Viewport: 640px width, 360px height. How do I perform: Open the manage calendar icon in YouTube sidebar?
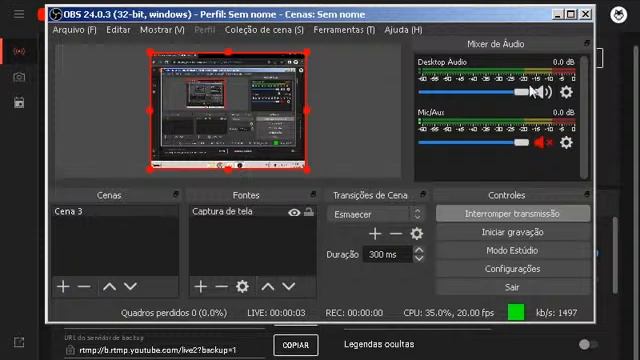point(19,102)
